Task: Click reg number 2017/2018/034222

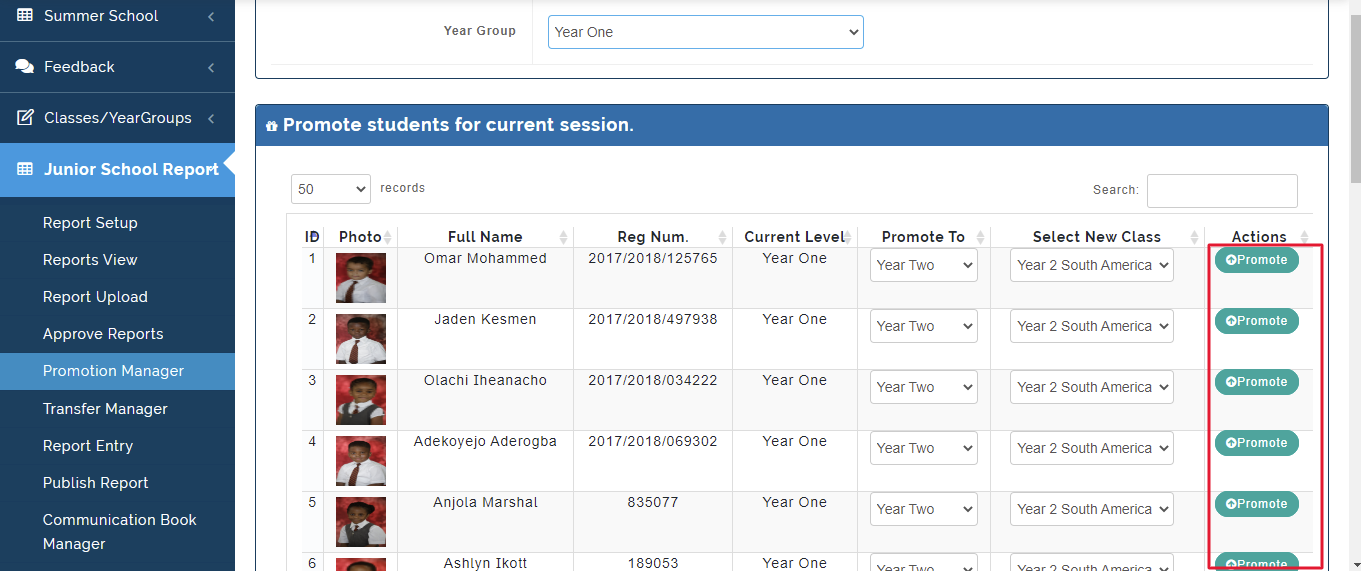Action: click(653, 380)
